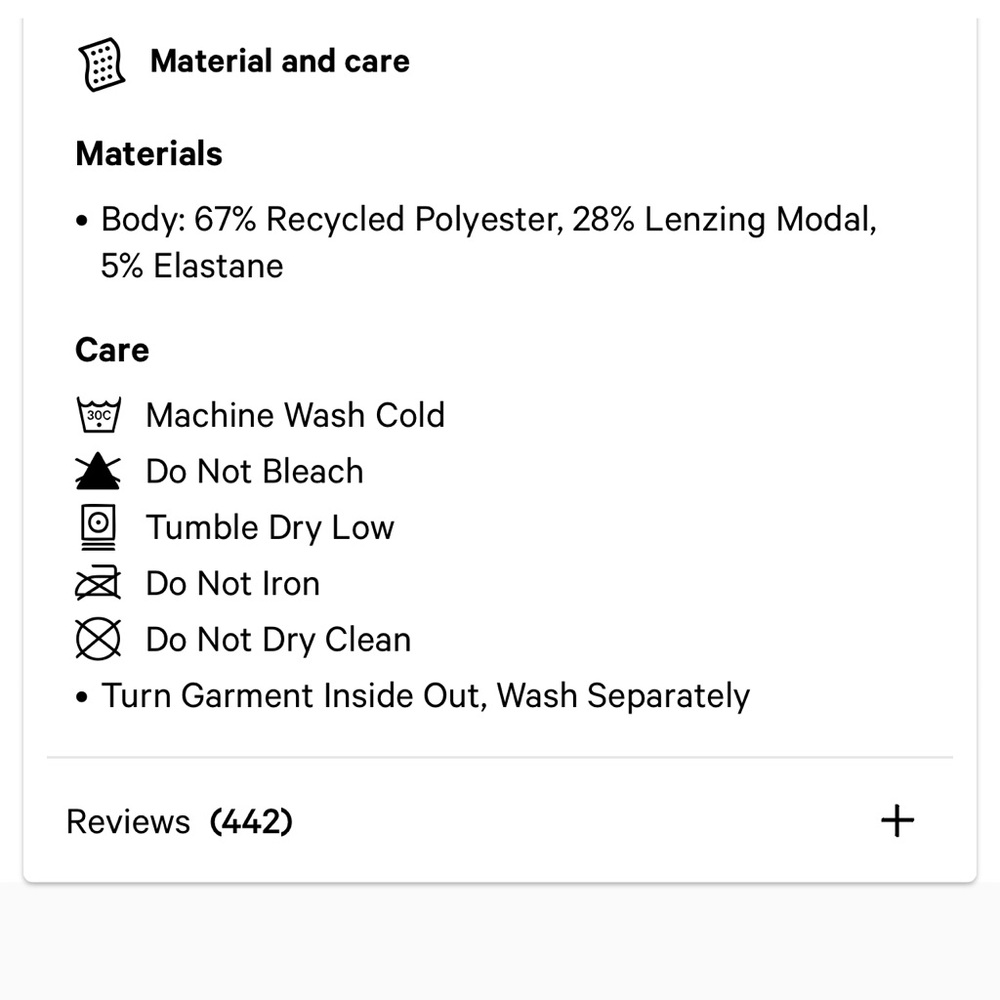Viewport: 1000px width, 1000px height.
Task: Click the review count (442)
Action: pos(251,822)
